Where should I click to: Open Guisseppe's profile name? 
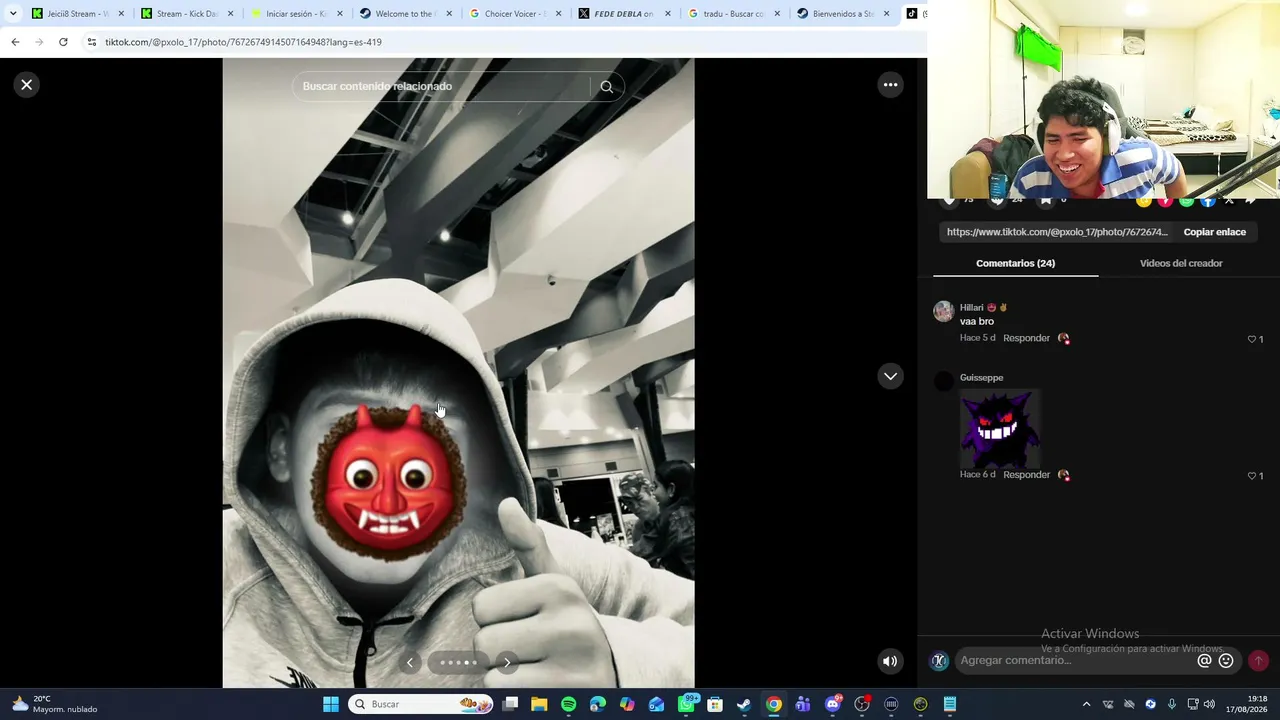pos(981,378)
